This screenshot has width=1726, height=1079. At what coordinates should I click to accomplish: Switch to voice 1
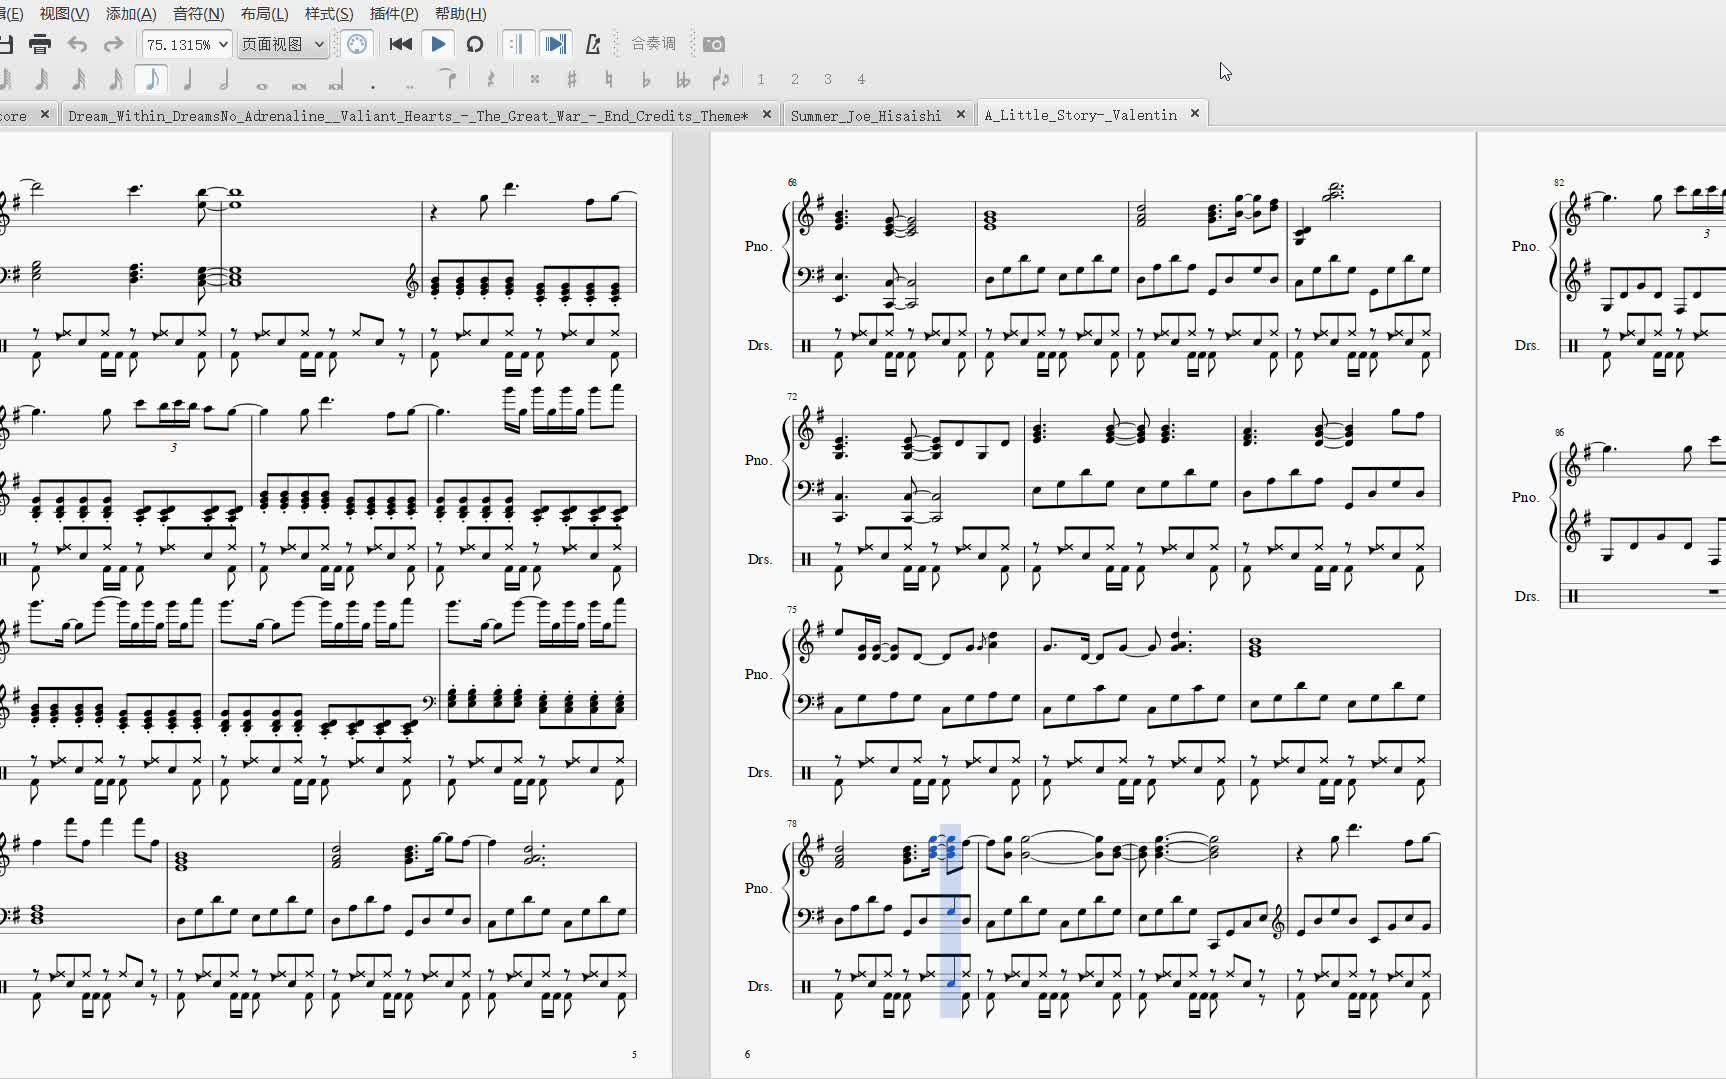(761, 79)
